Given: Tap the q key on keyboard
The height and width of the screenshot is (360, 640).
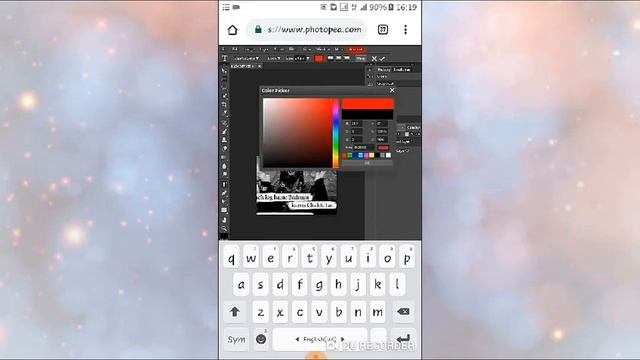Looking at the screenshot, I should 231,258.
